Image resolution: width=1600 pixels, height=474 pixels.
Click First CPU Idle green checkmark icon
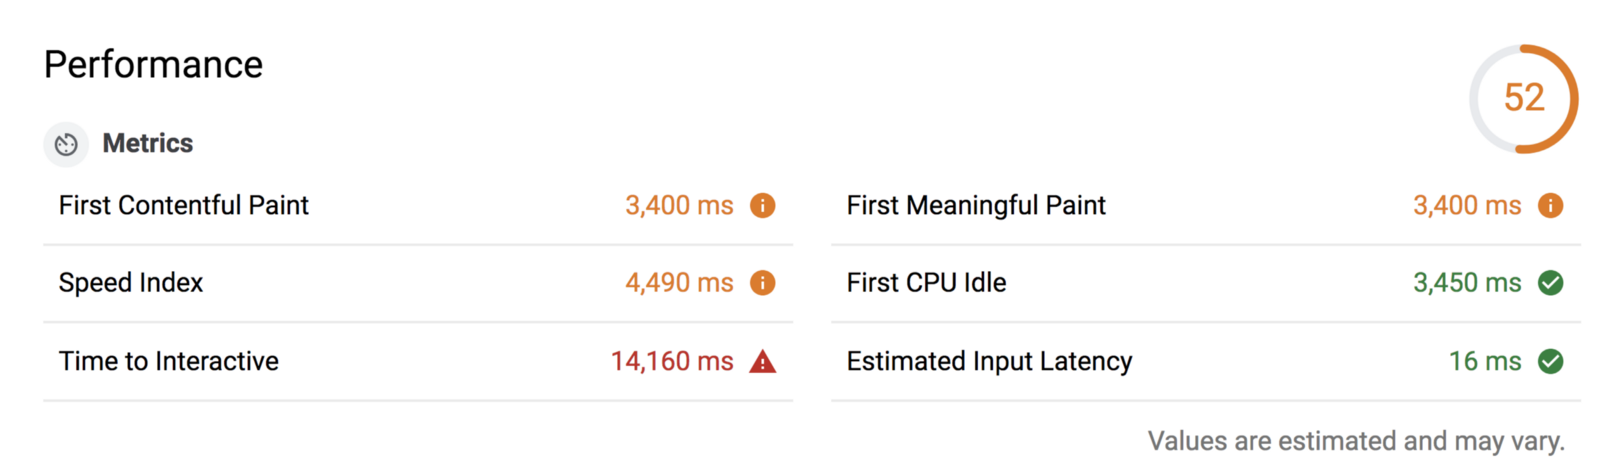1551,283
